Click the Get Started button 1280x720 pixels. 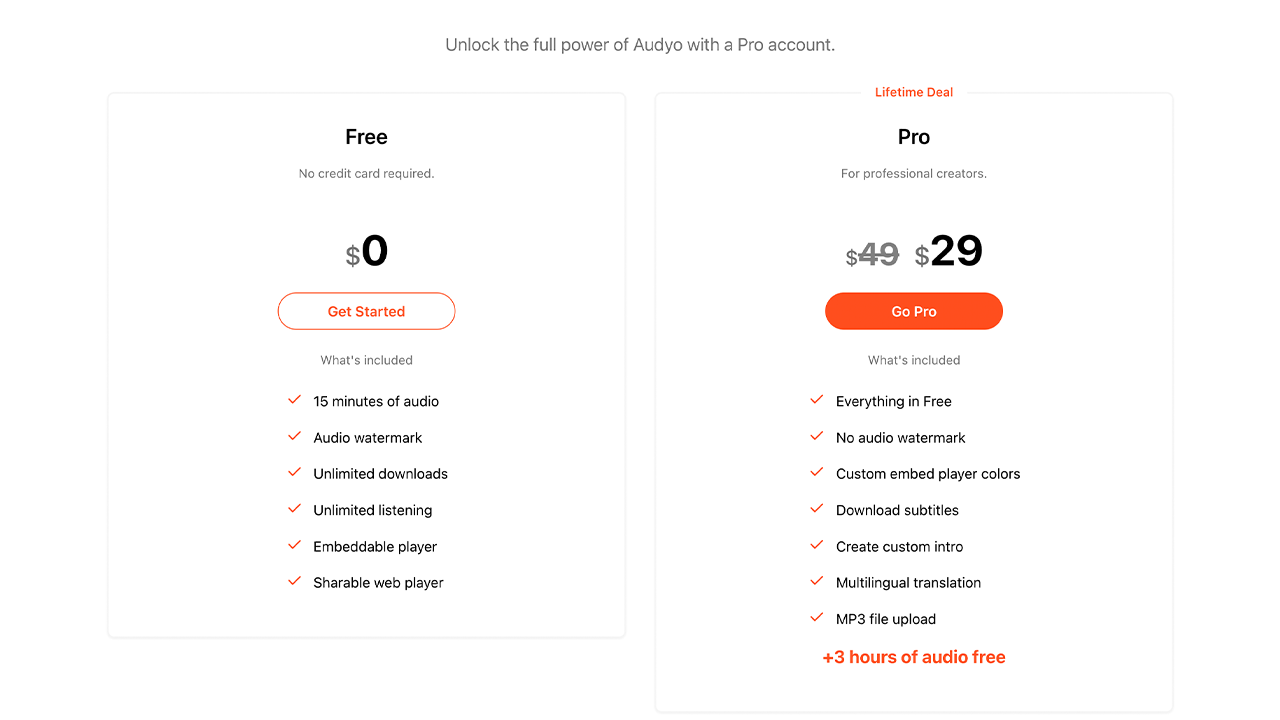[x=366, y=311]
